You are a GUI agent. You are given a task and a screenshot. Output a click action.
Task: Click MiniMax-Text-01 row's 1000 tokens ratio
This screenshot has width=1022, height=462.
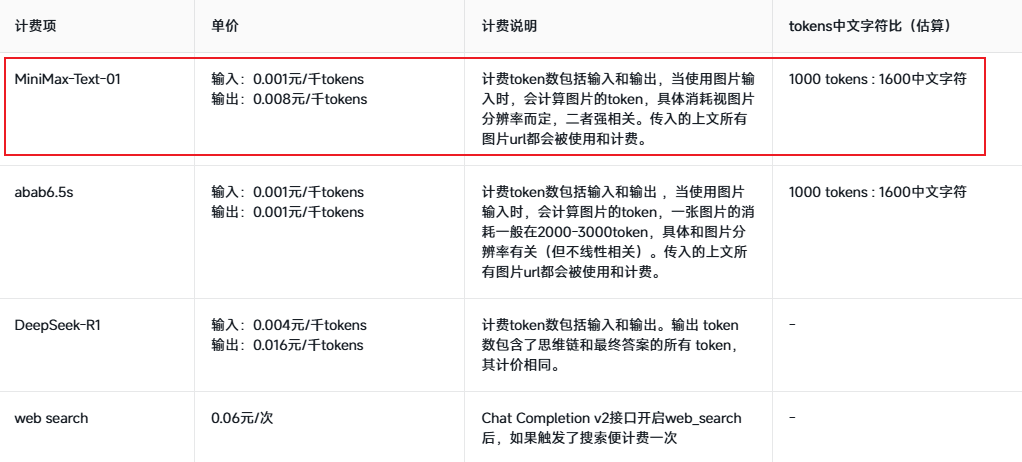click(x=877, y=78)
